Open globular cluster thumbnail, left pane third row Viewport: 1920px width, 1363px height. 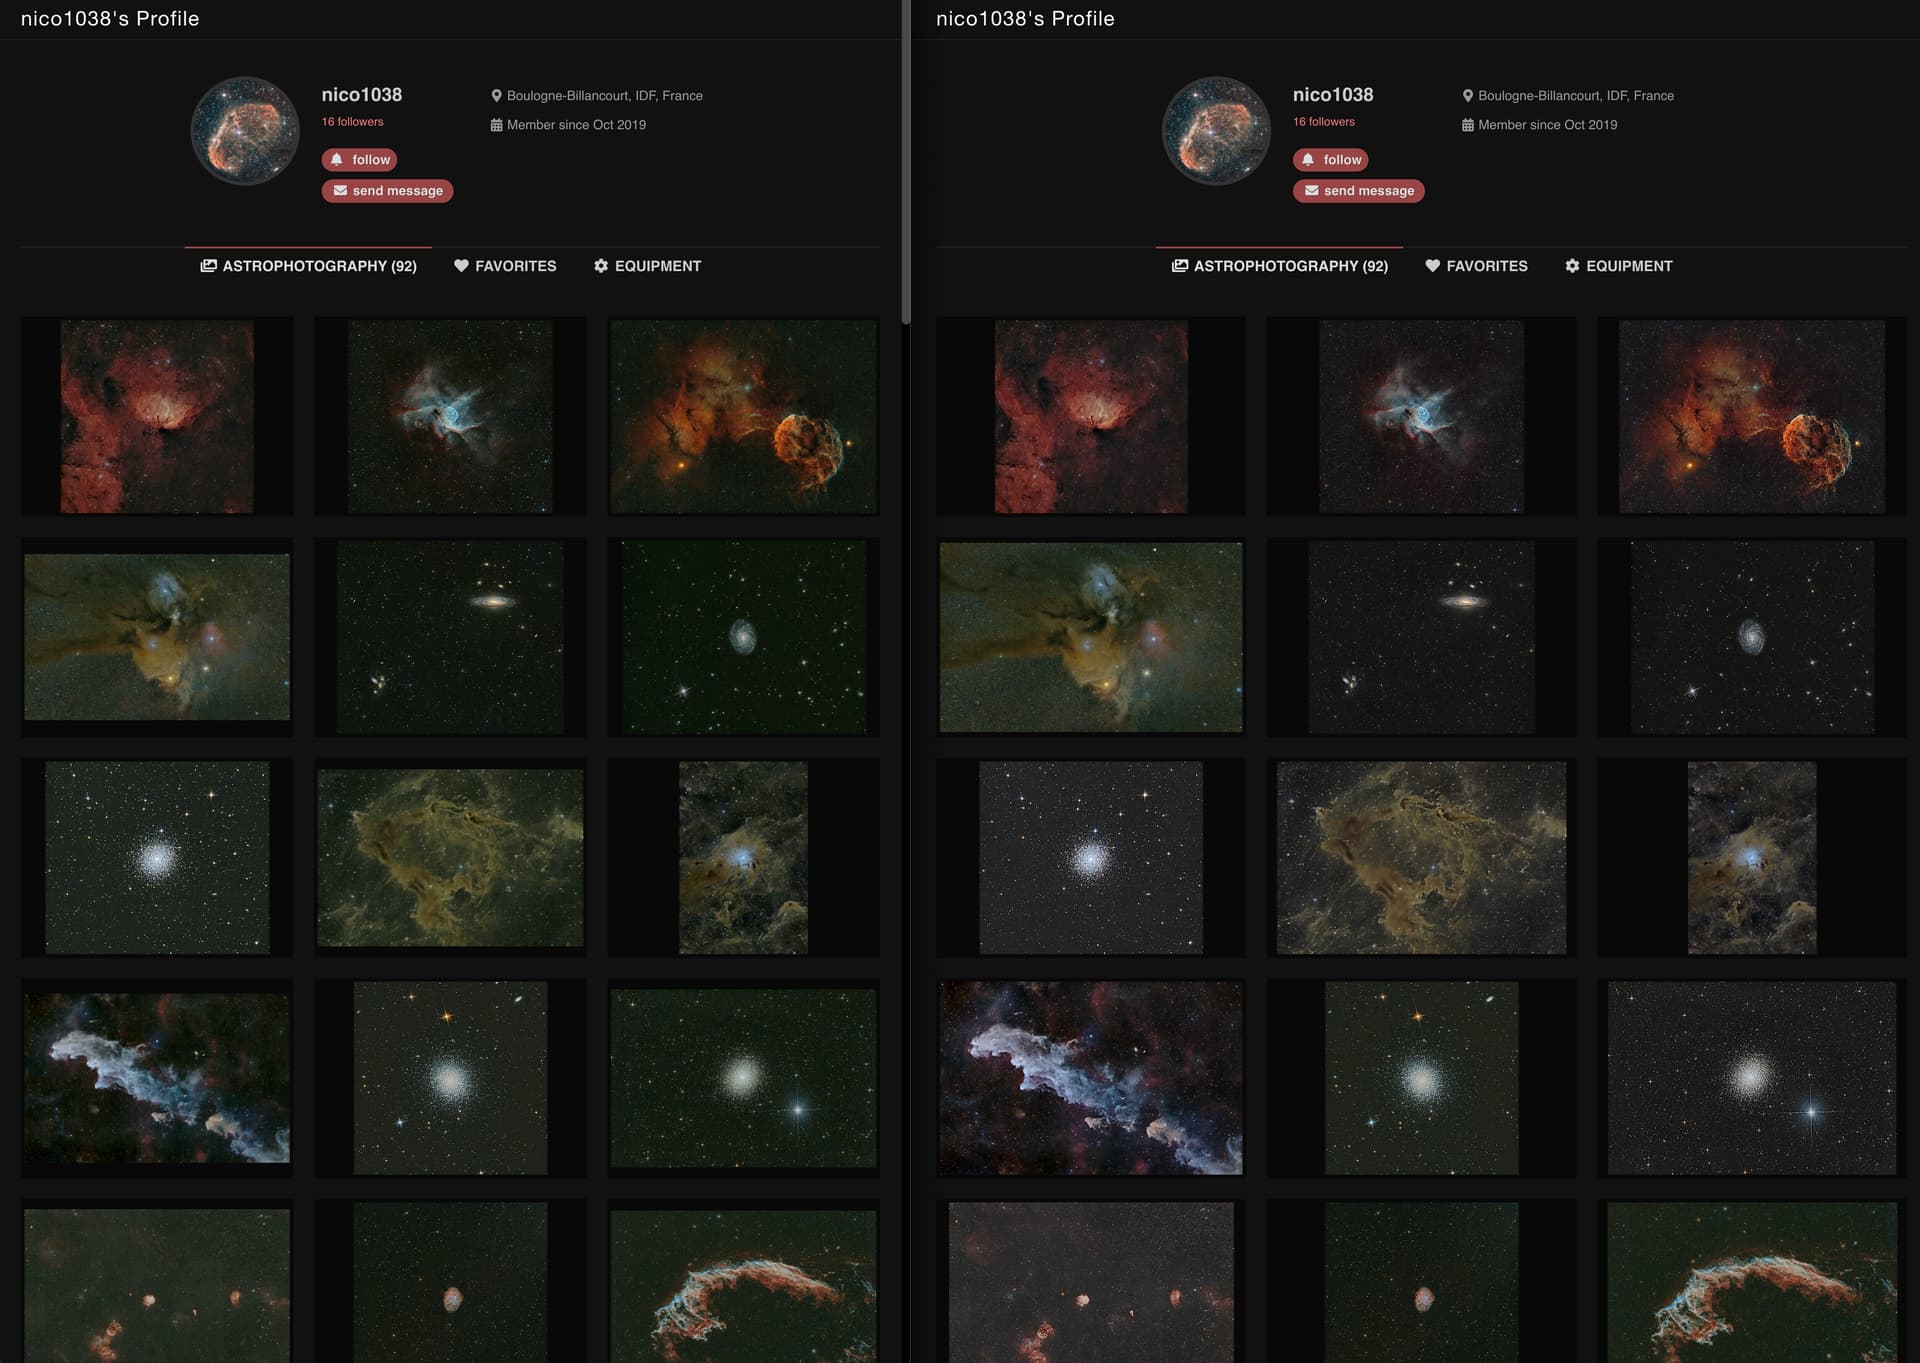pos(157,858)
